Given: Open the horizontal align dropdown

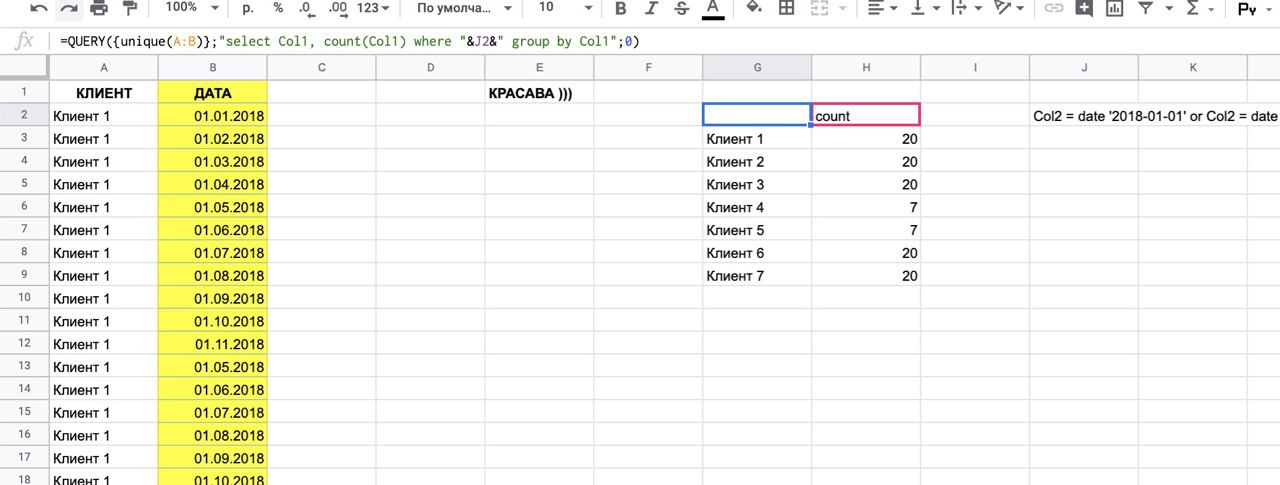Looking at the screenshot, I should coord(881,8).
